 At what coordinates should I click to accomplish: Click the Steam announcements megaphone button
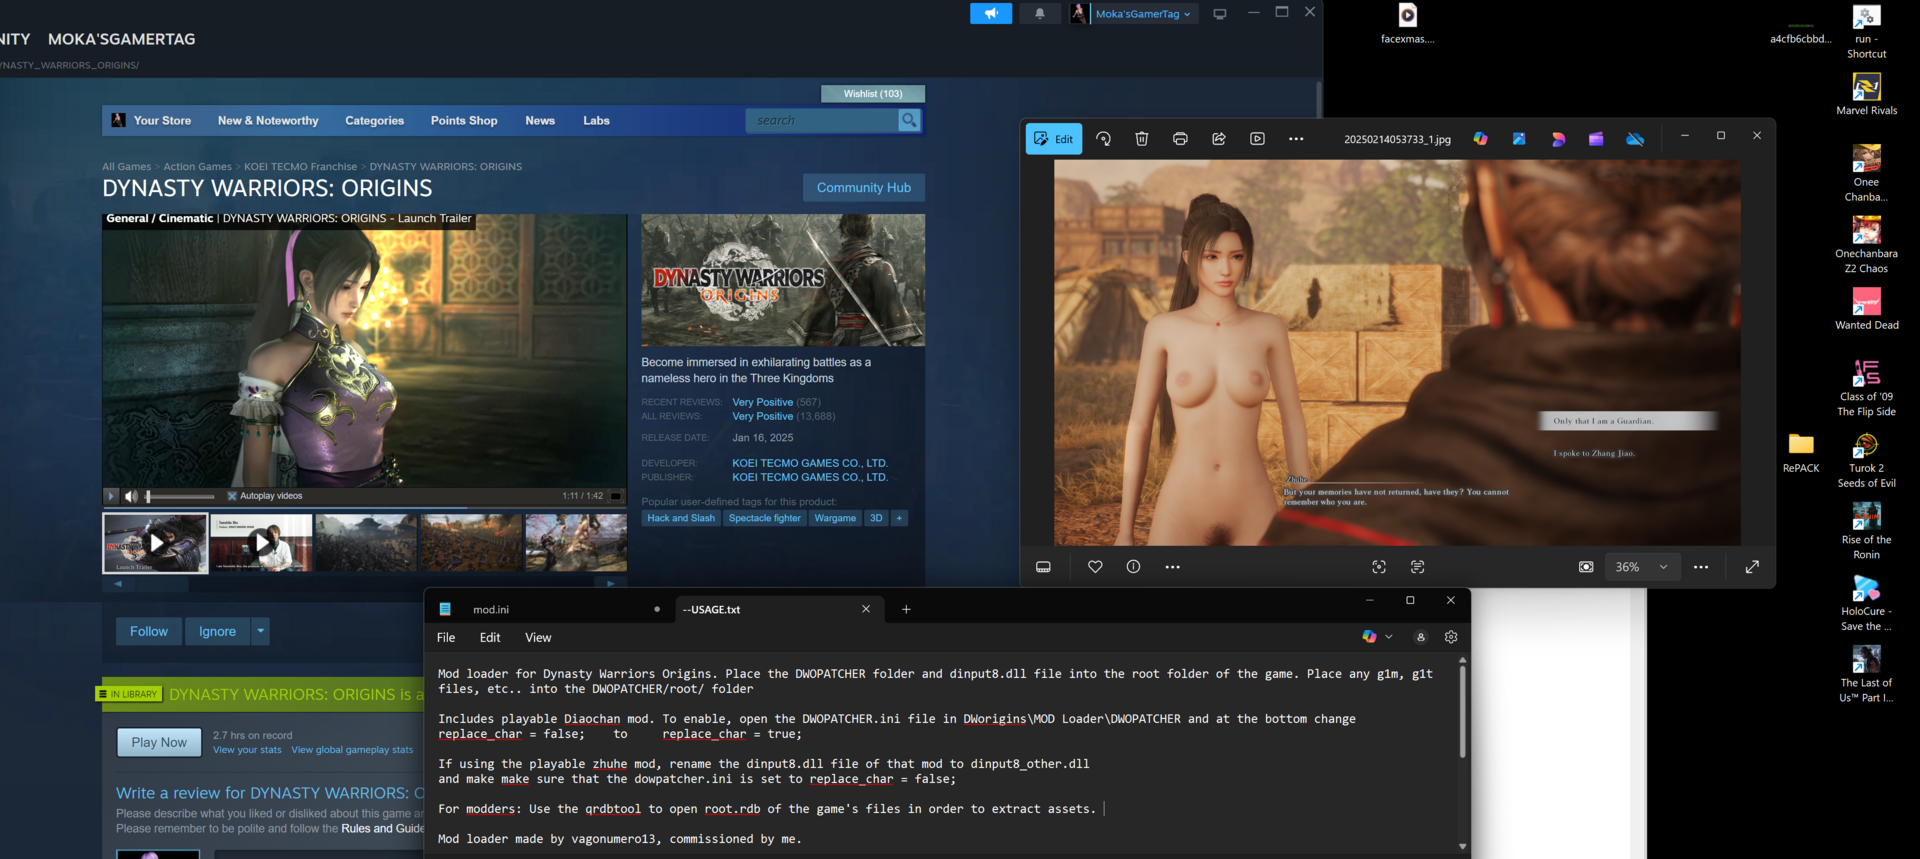[991, 13]
